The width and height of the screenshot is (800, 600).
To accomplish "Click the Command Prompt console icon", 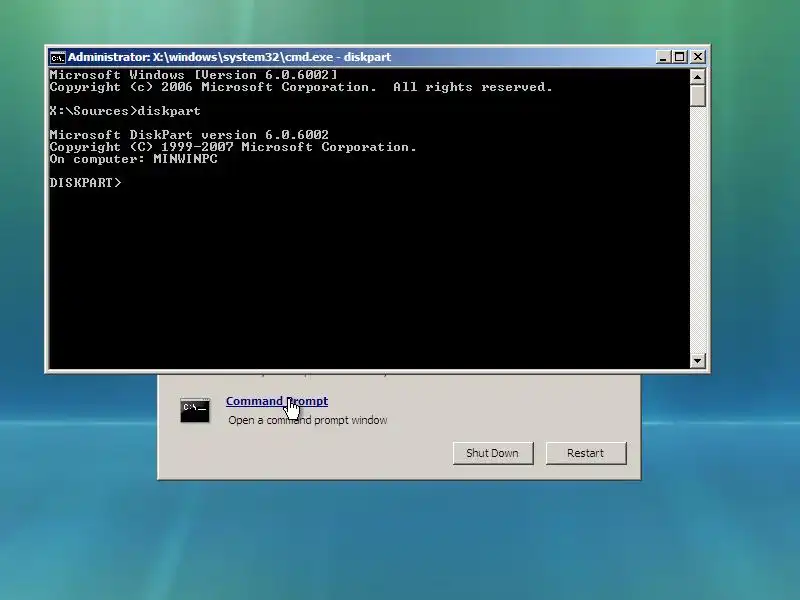I will (195, 410).
